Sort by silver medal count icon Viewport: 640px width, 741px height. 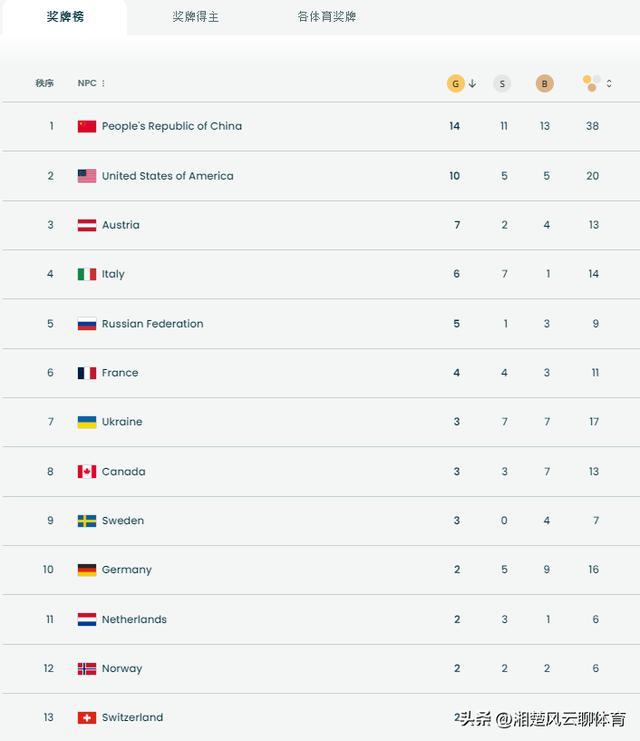(502, 84)
